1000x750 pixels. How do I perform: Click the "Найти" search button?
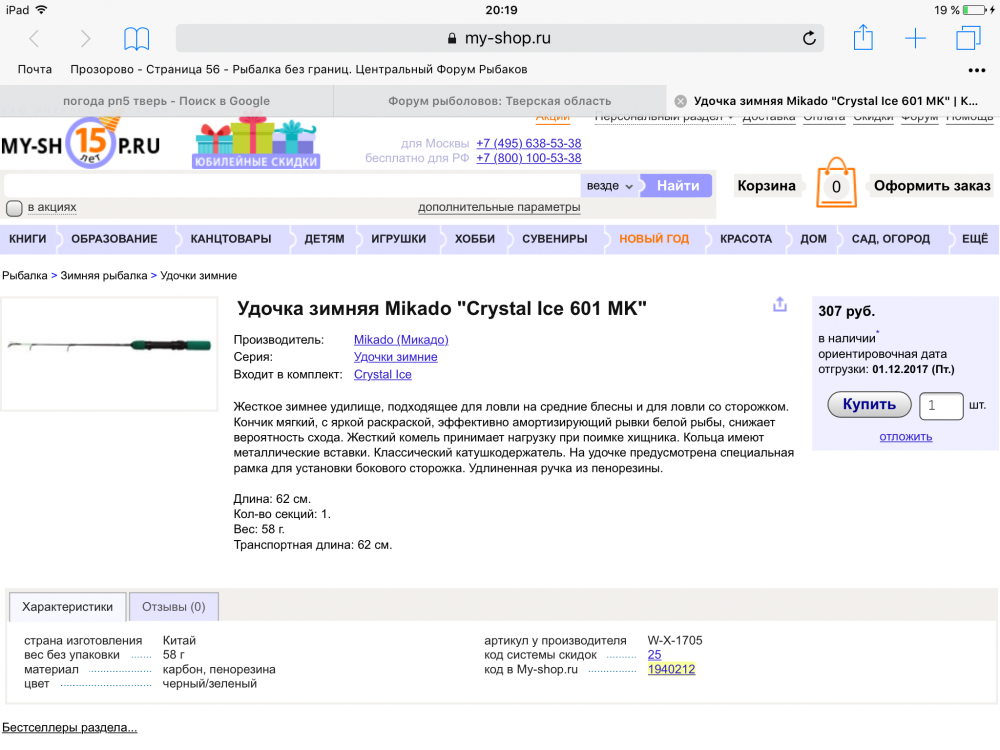click(677, 185)
